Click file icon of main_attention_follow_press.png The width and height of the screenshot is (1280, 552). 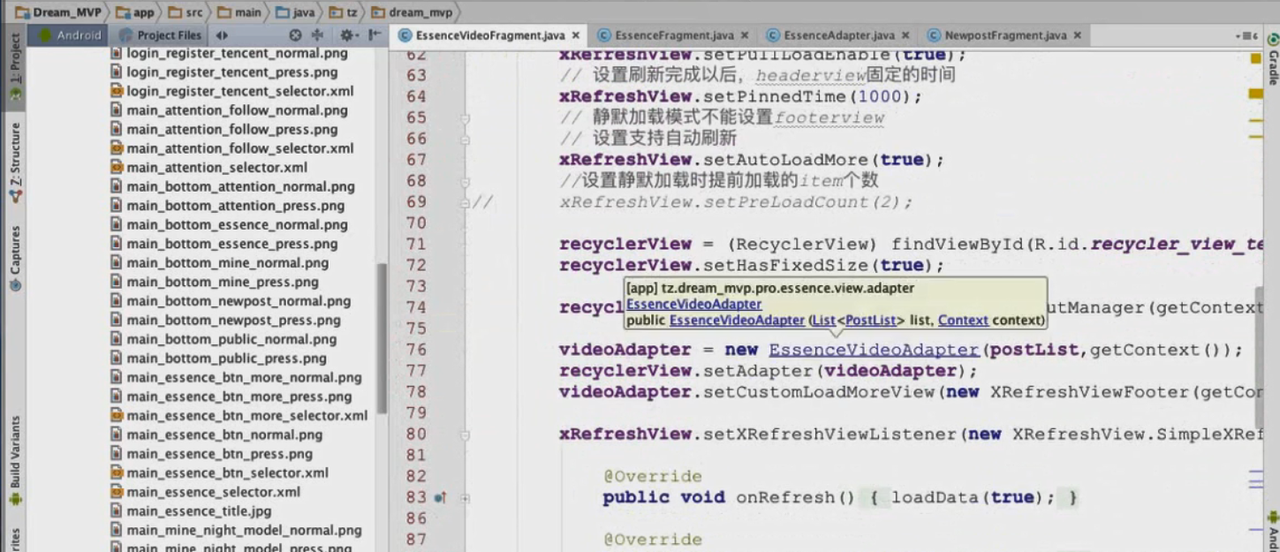pos(116,129)
